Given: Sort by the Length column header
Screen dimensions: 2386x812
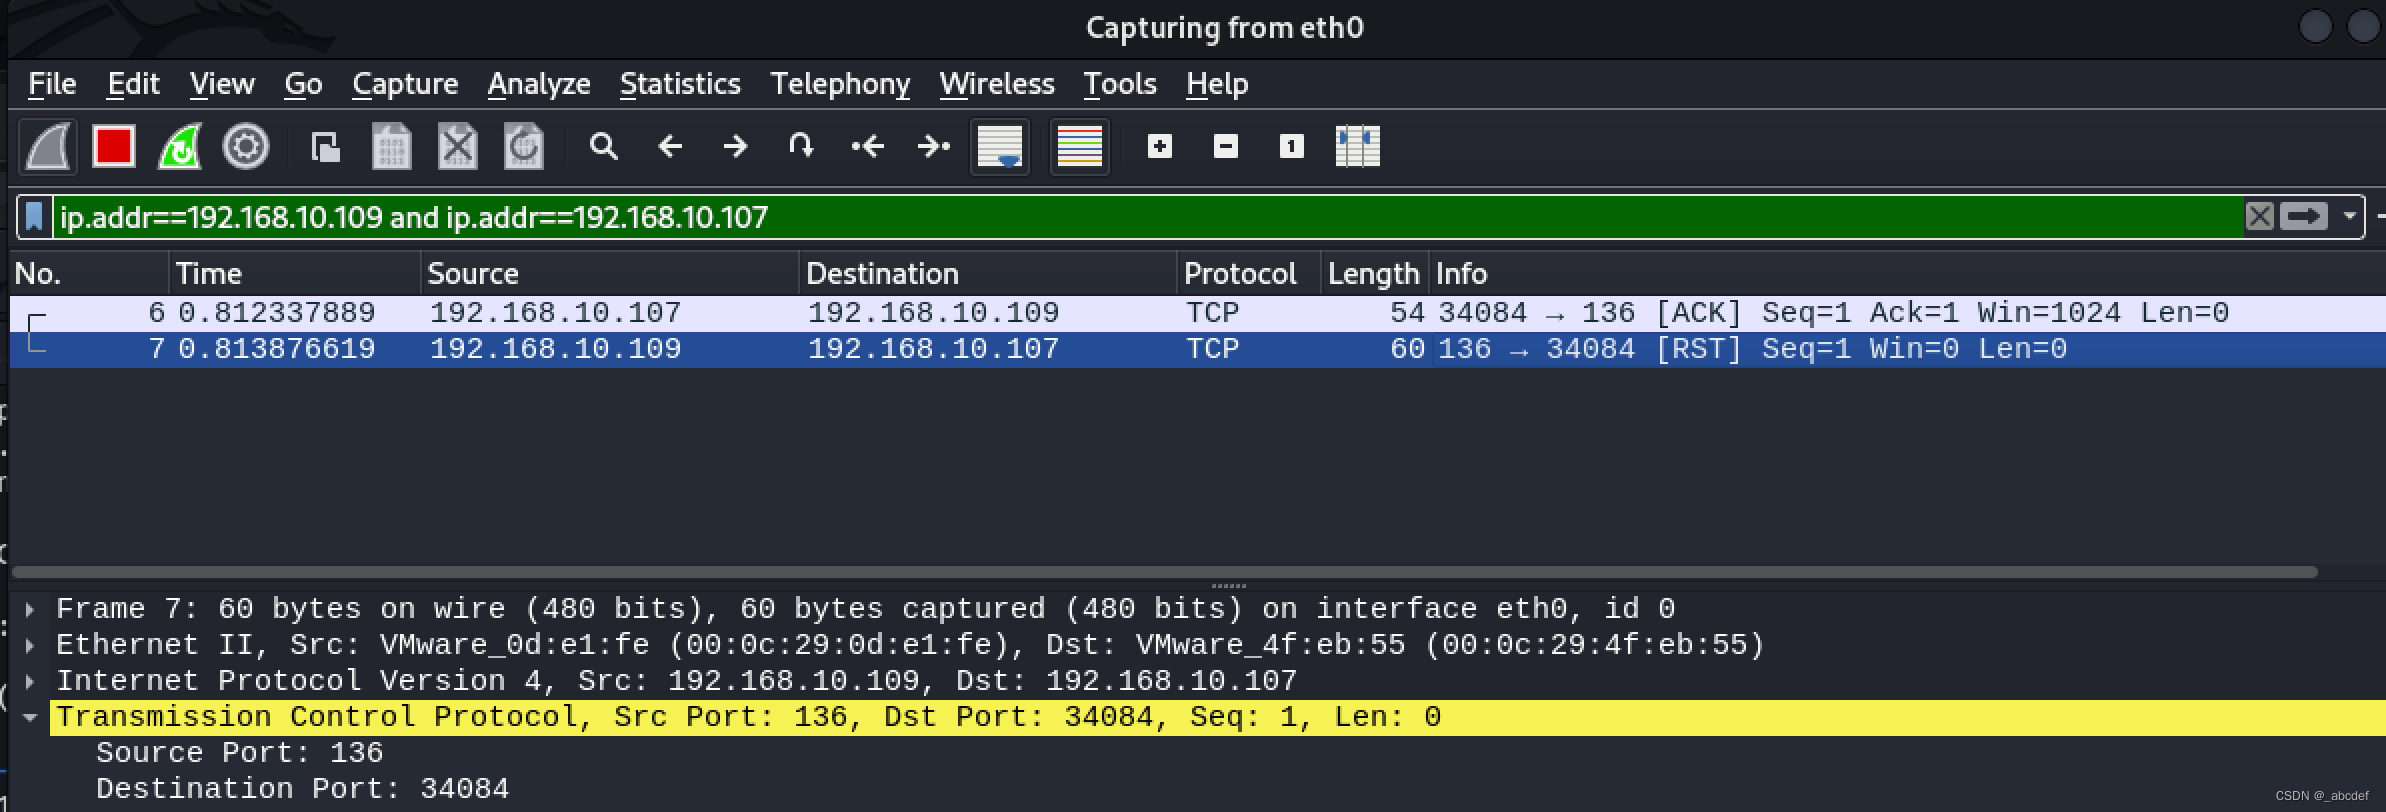Looking at the screenshot, I should [1374, 274].
